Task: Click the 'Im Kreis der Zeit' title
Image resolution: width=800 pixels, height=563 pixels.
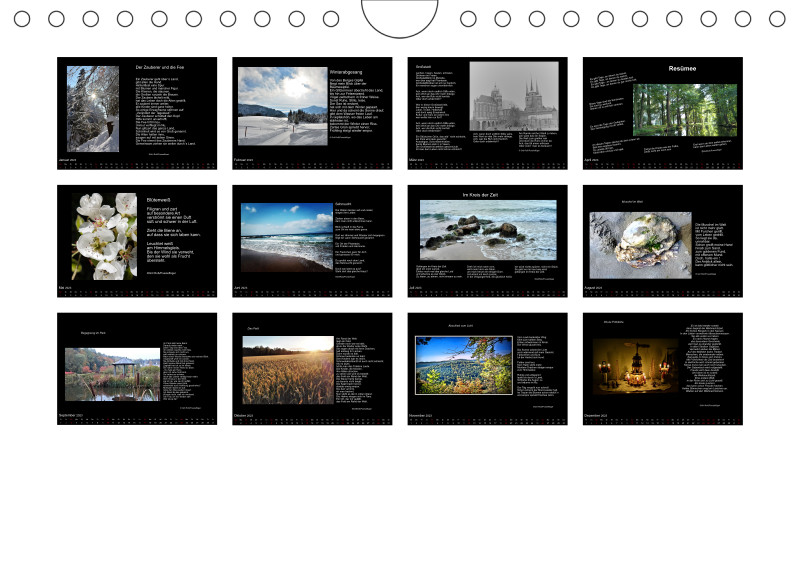Action: click(x=480, y=195)
